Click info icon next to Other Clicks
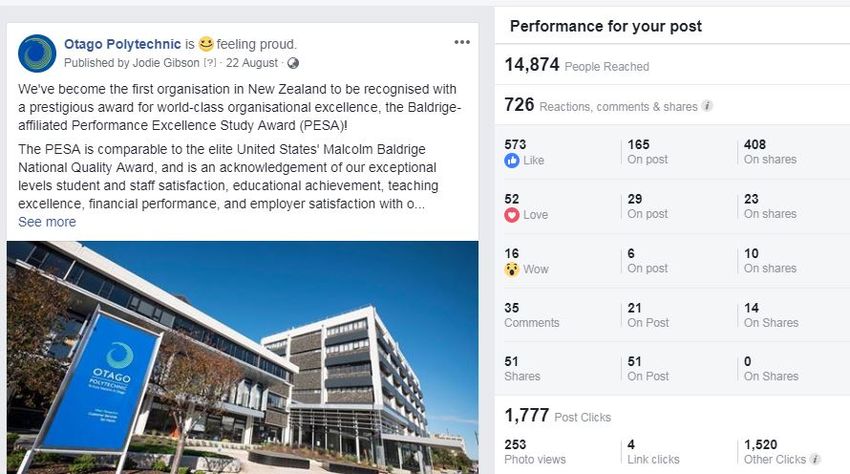 pos(814,459)
